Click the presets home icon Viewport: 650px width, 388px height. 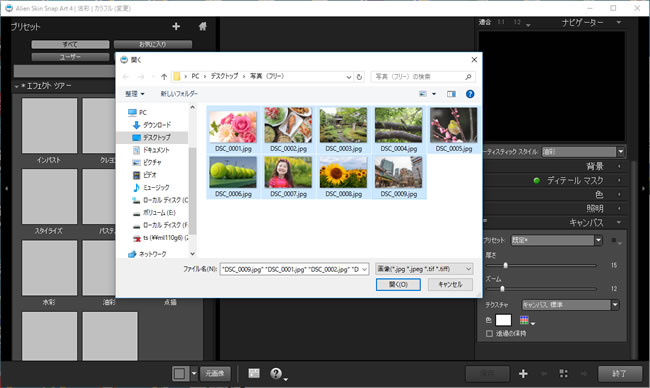point(202,27)
